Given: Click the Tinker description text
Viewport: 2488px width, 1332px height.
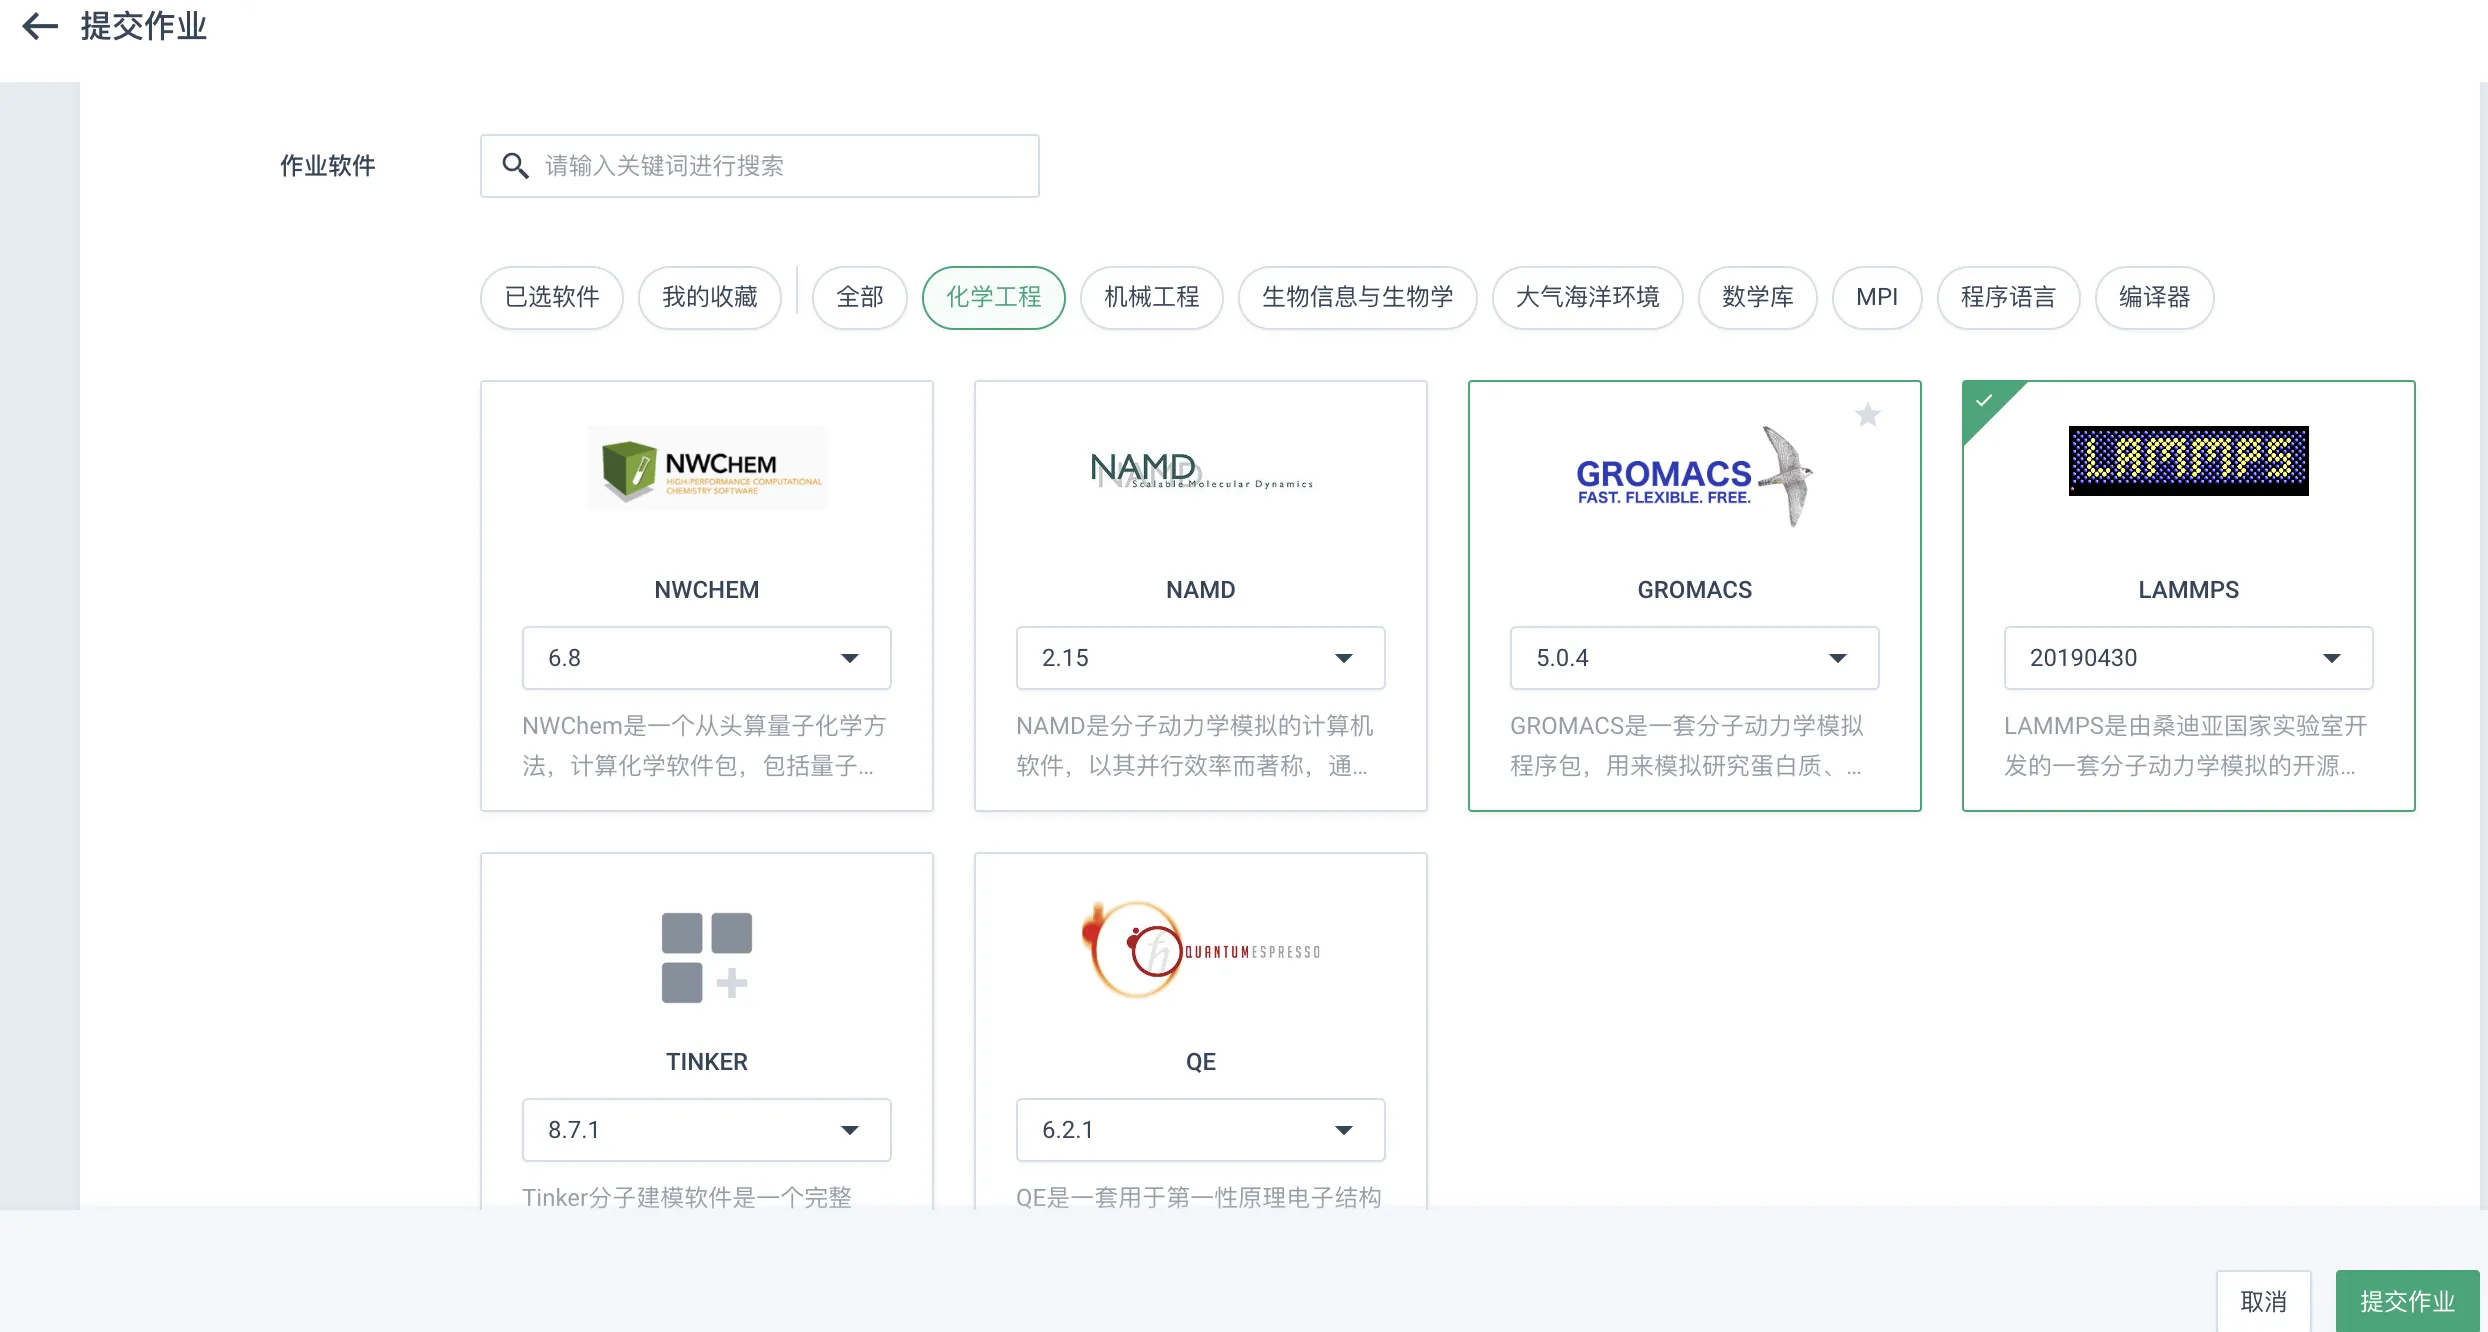Looking at the screenshot, I should (687, 1197).
